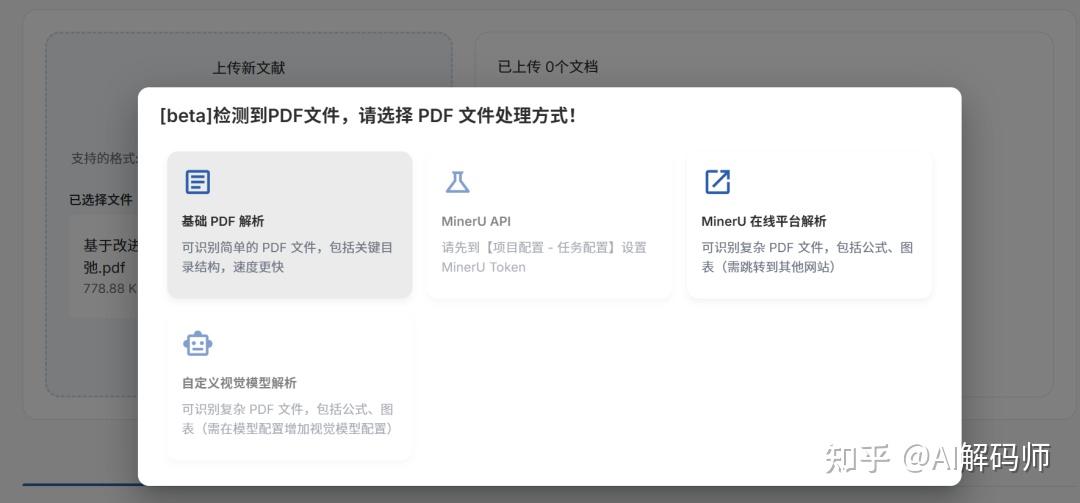The width and height of the screenshot is (1080, 503).
Task: Click the robot icon for 自定义视觉模型解析
Action: (x=198, y=343)
